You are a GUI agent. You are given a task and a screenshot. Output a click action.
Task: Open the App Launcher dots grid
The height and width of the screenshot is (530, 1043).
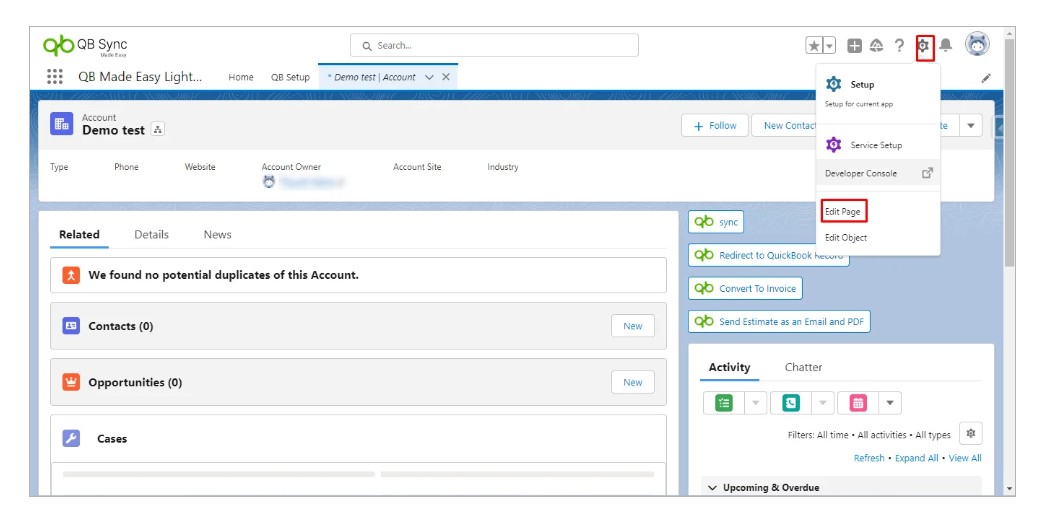(55, 76)
